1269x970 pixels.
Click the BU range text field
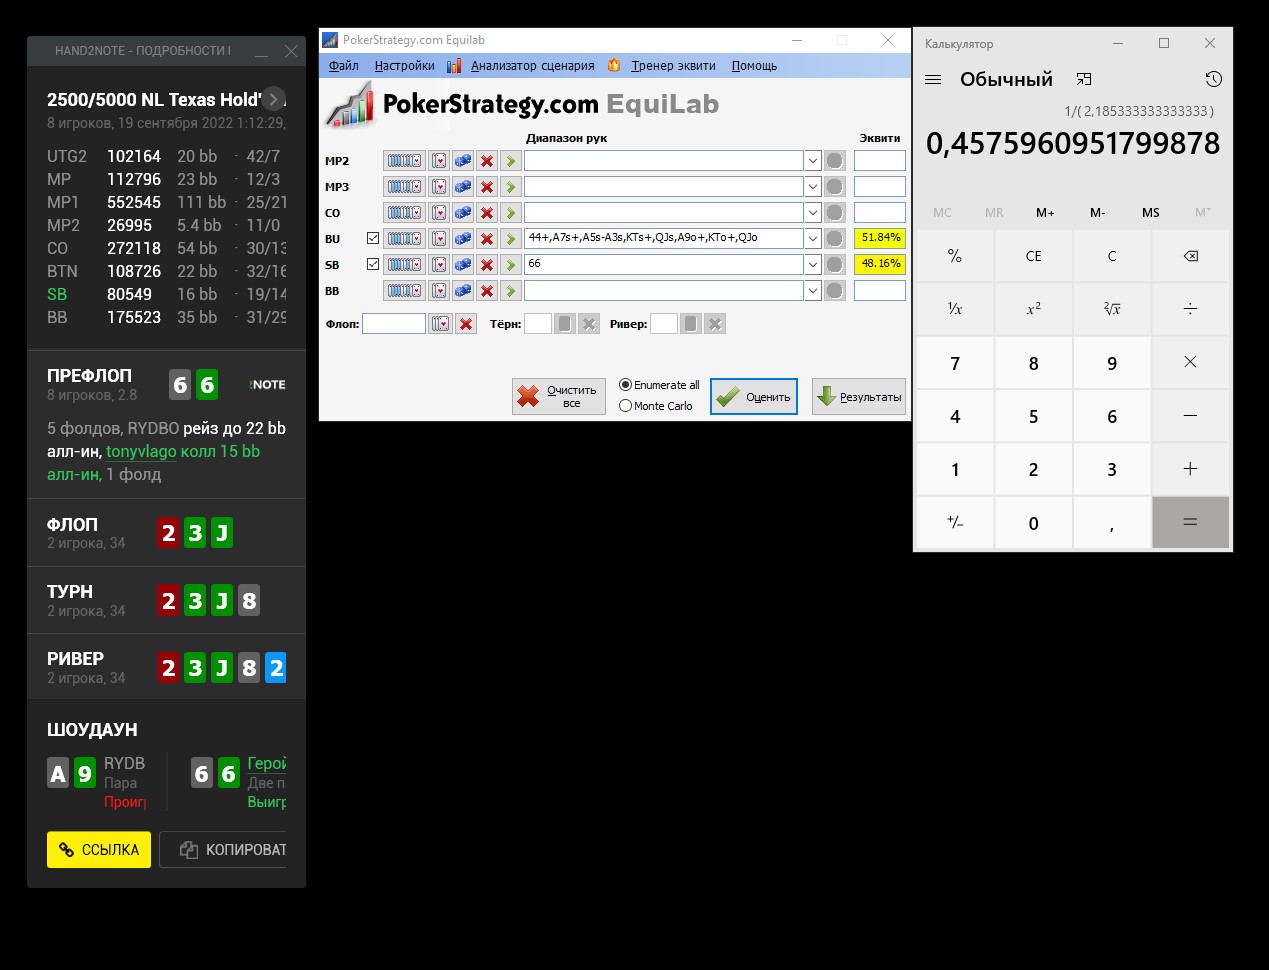point(664,239)
